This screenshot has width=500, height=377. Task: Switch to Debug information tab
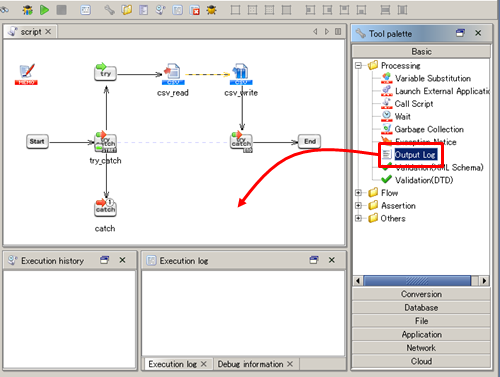tap(250, 364)
